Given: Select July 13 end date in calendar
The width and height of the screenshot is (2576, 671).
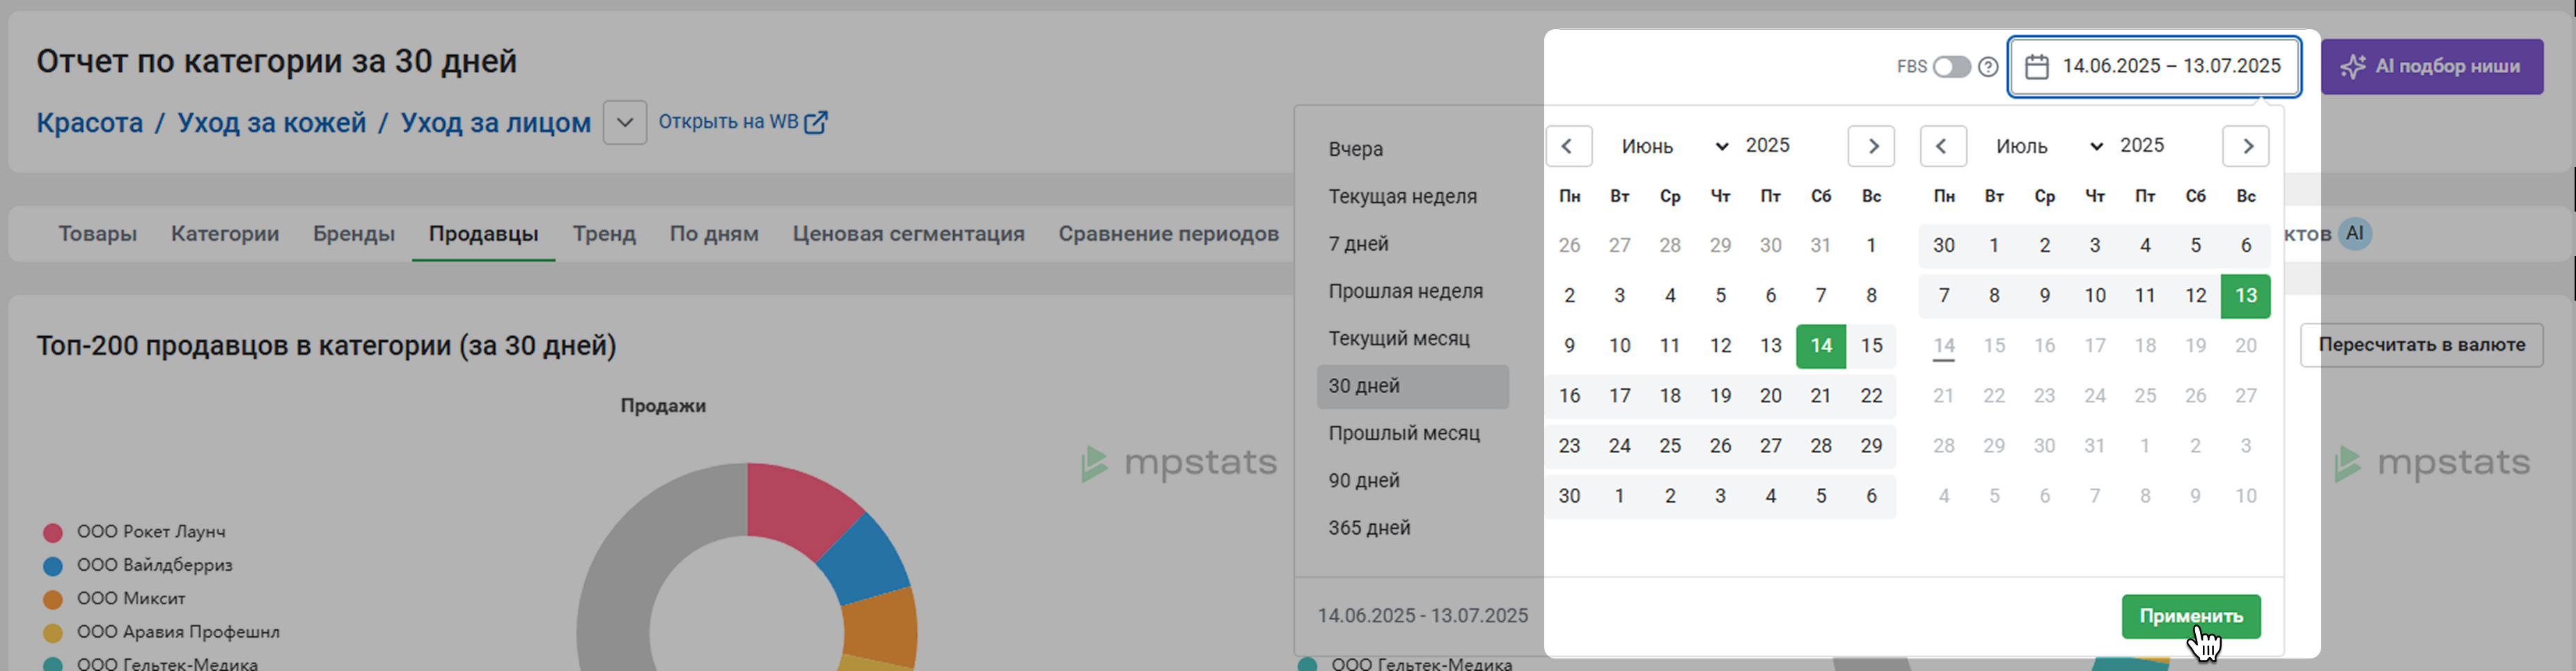Looking at the screenshot, I should click(2246, 296).
